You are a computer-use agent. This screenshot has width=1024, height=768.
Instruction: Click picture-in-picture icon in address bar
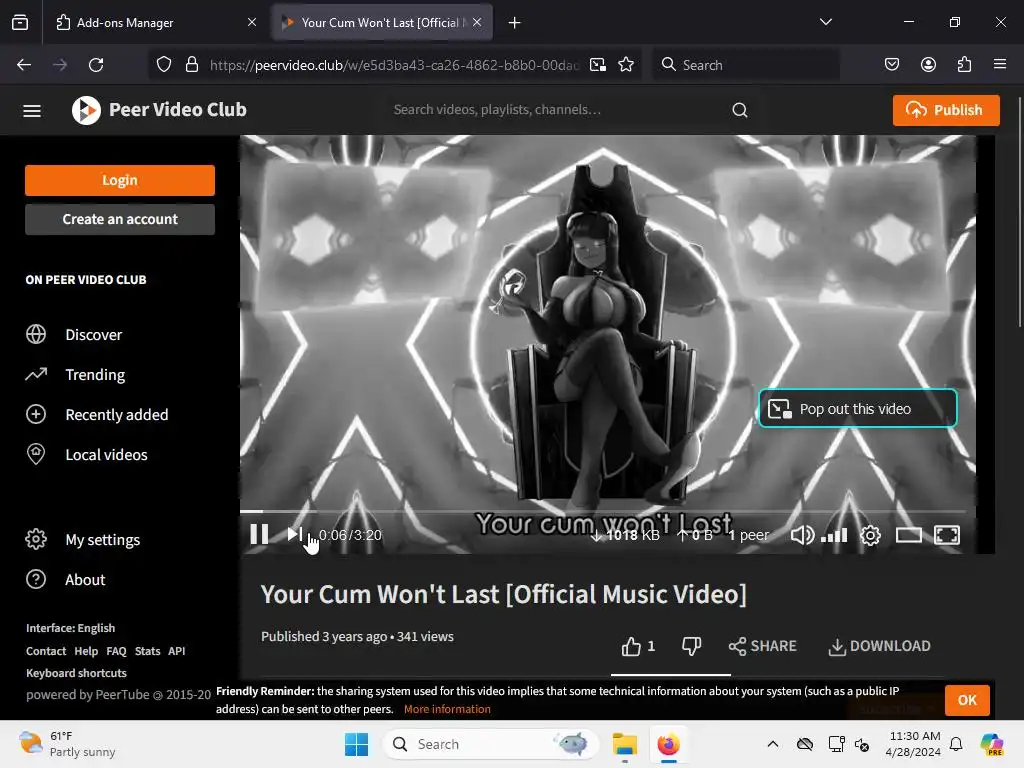(598, 65)
